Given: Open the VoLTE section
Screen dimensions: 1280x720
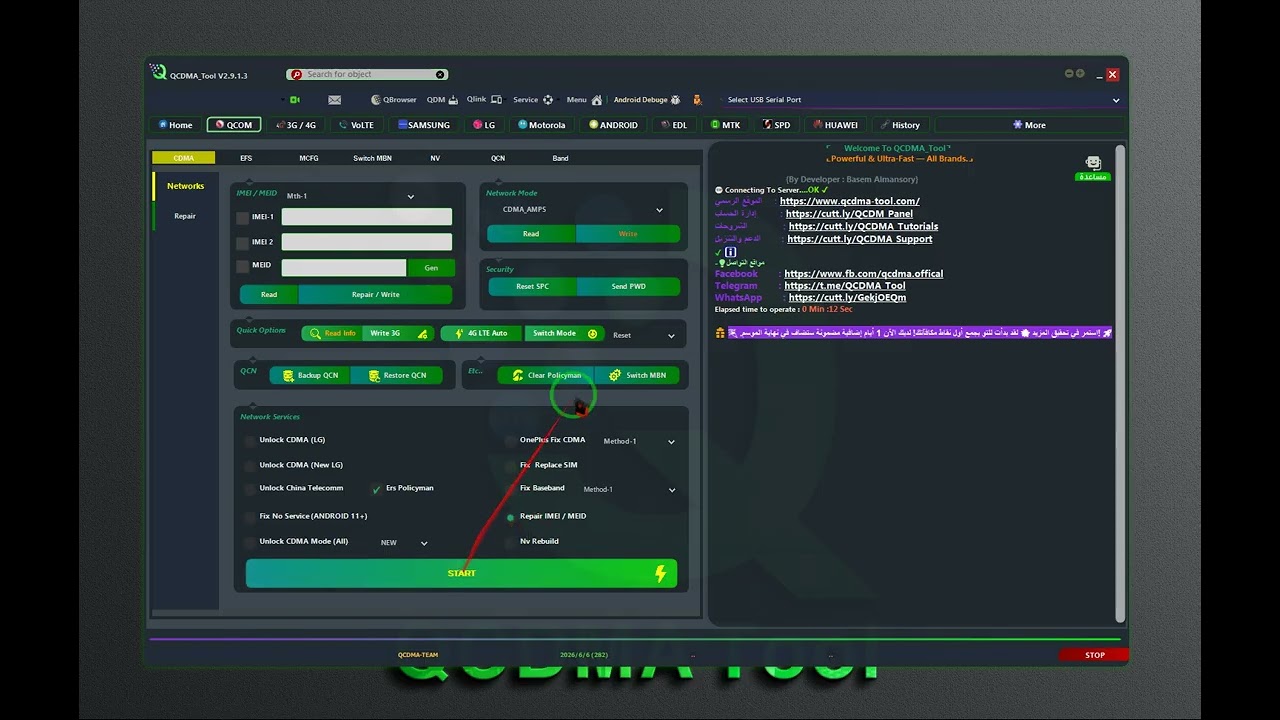Looking at the screenshot, I should 356,125.
